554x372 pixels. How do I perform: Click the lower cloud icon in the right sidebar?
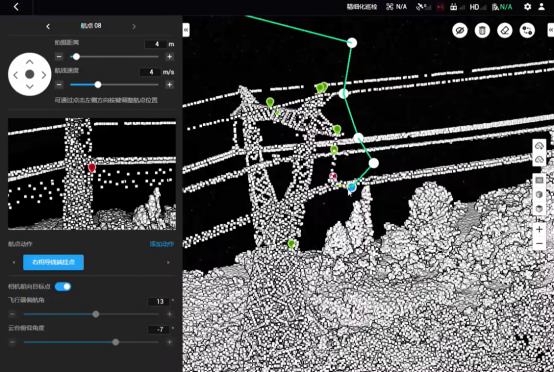point(539,160)
